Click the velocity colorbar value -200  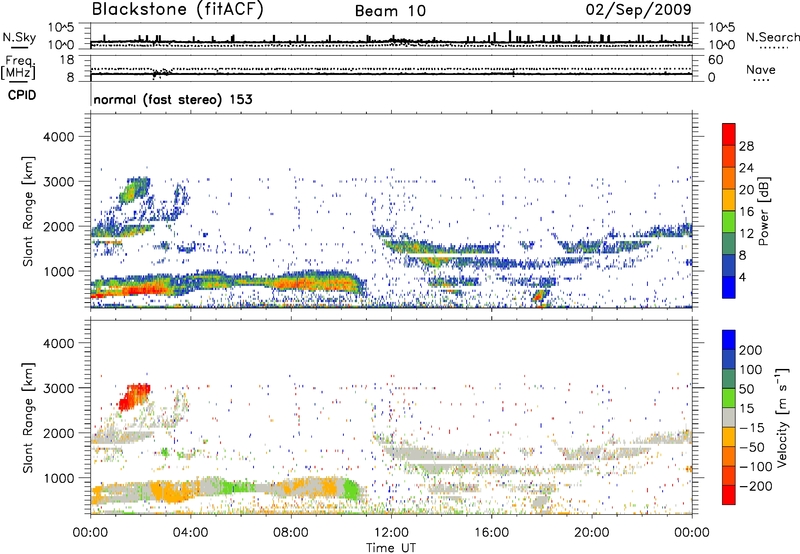click(x=755, y=486)
